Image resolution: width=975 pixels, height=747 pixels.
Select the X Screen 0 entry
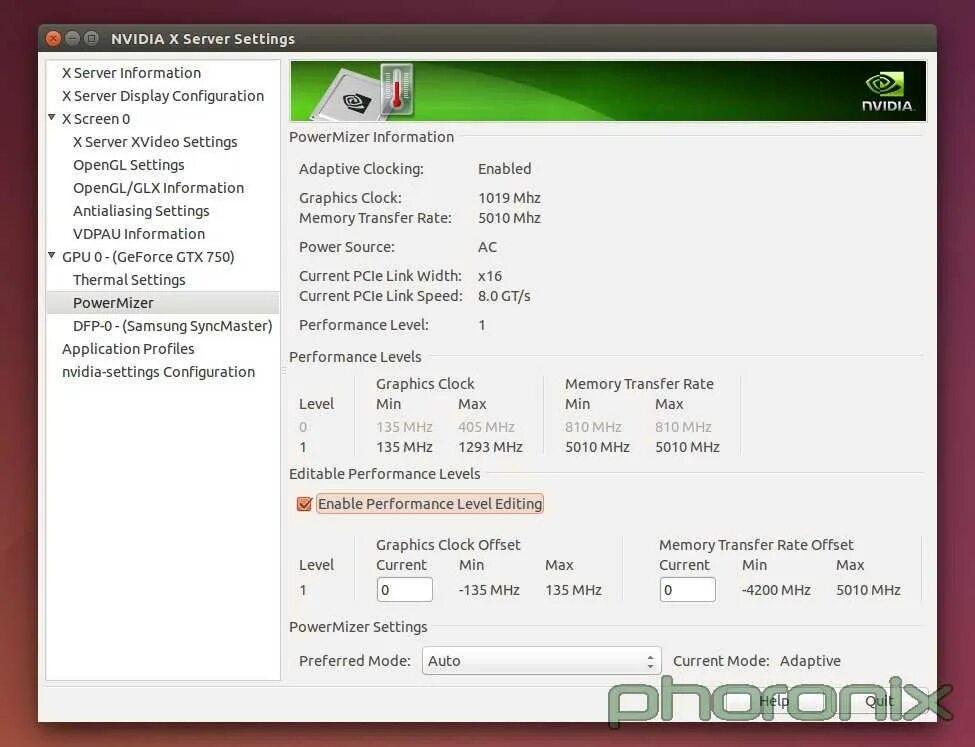[96, 119]
